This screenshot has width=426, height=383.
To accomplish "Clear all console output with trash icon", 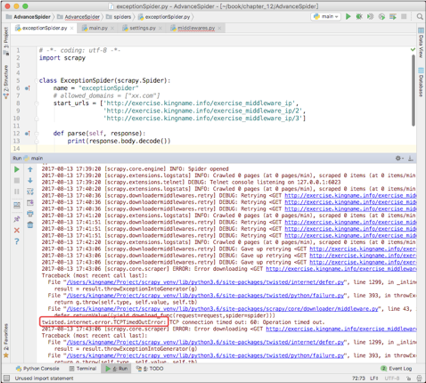I will point(30,225).
